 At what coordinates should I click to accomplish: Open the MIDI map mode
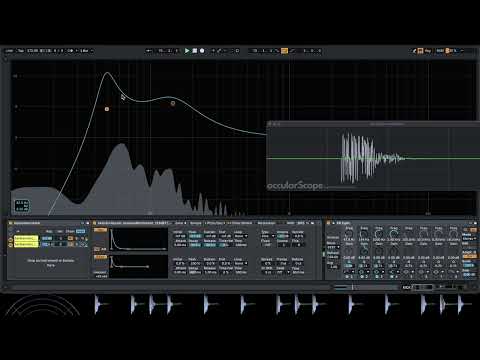pos(440,51)
